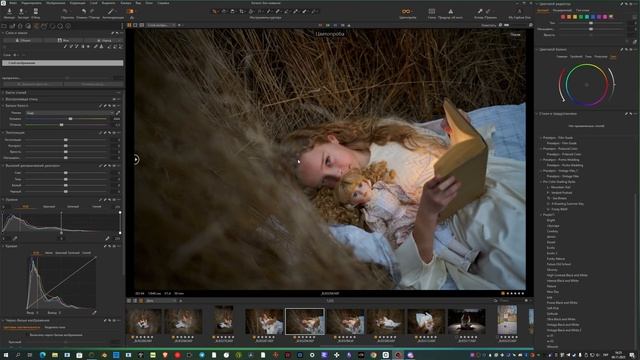Click the Color Editor hue slider handle
The height and width of the screenshot is (360, 640).
(x=591, y=23)
